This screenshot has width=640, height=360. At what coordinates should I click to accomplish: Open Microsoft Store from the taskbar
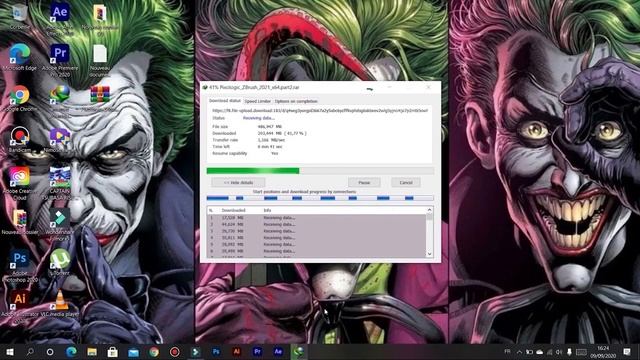(113, 351)
